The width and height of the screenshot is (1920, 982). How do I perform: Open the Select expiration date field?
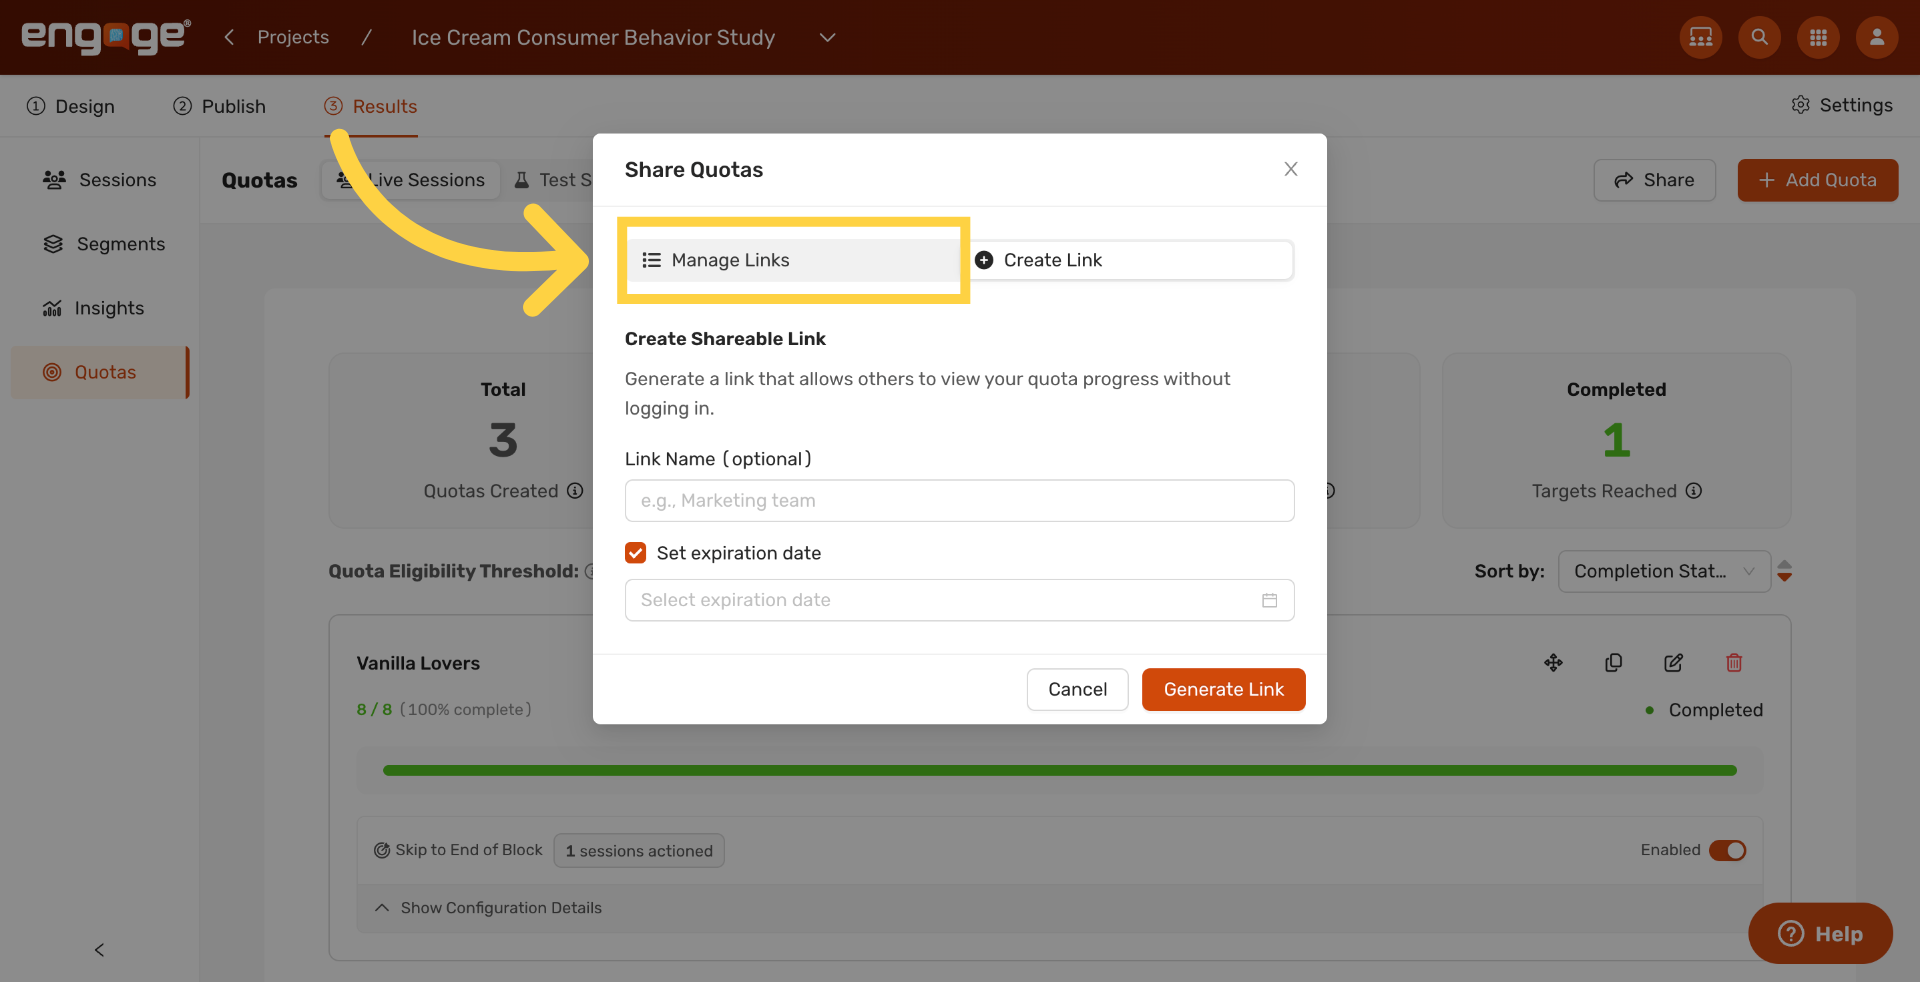(x=960, y=600)
